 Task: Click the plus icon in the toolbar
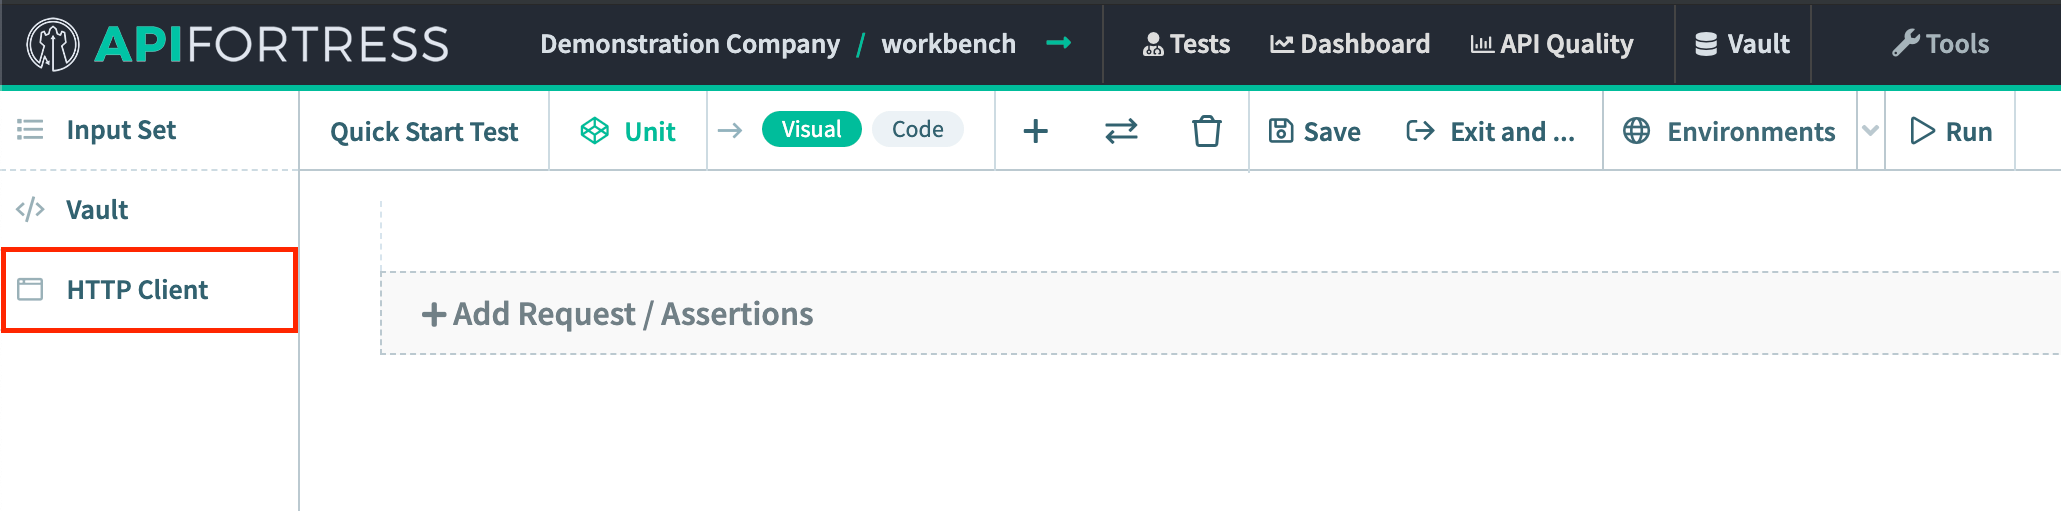click(1036, 131)
